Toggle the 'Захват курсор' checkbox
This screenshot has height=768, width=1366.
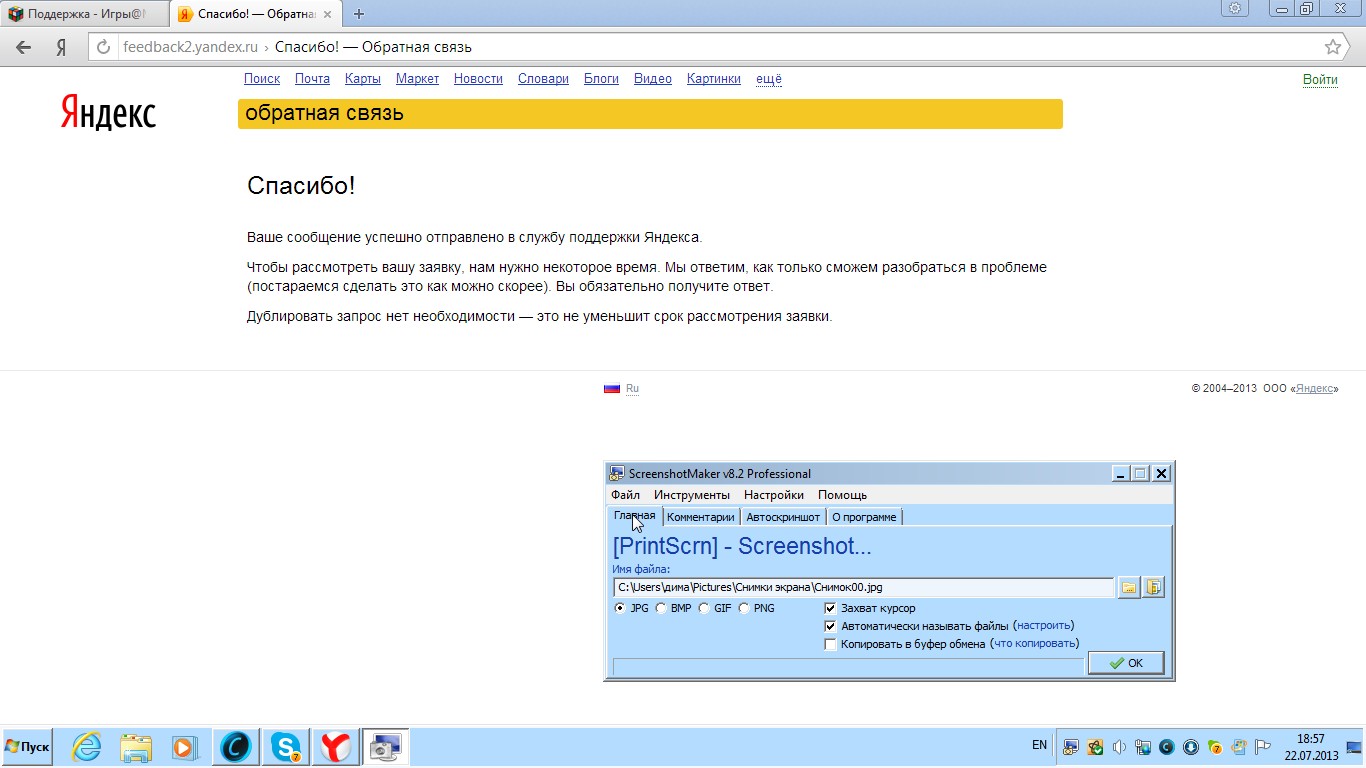(830, 608)
